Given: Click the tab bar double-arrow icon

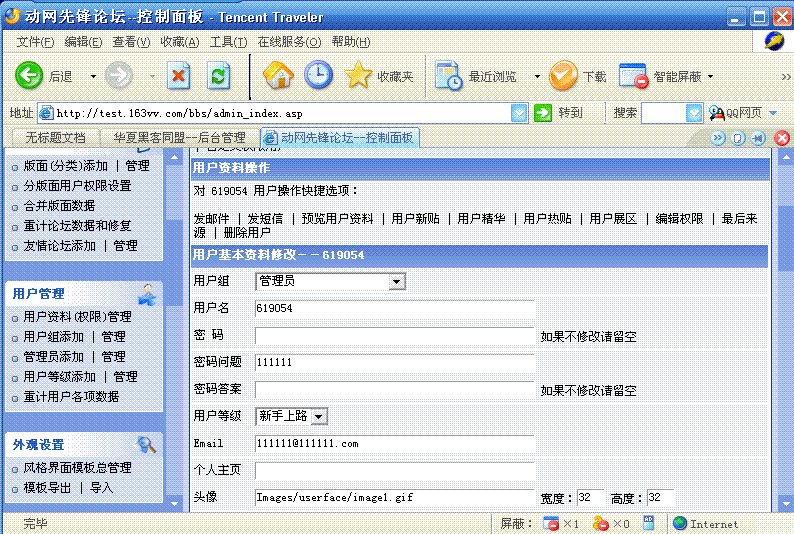Looking at the screenshot, I should (x=718, y=138).
